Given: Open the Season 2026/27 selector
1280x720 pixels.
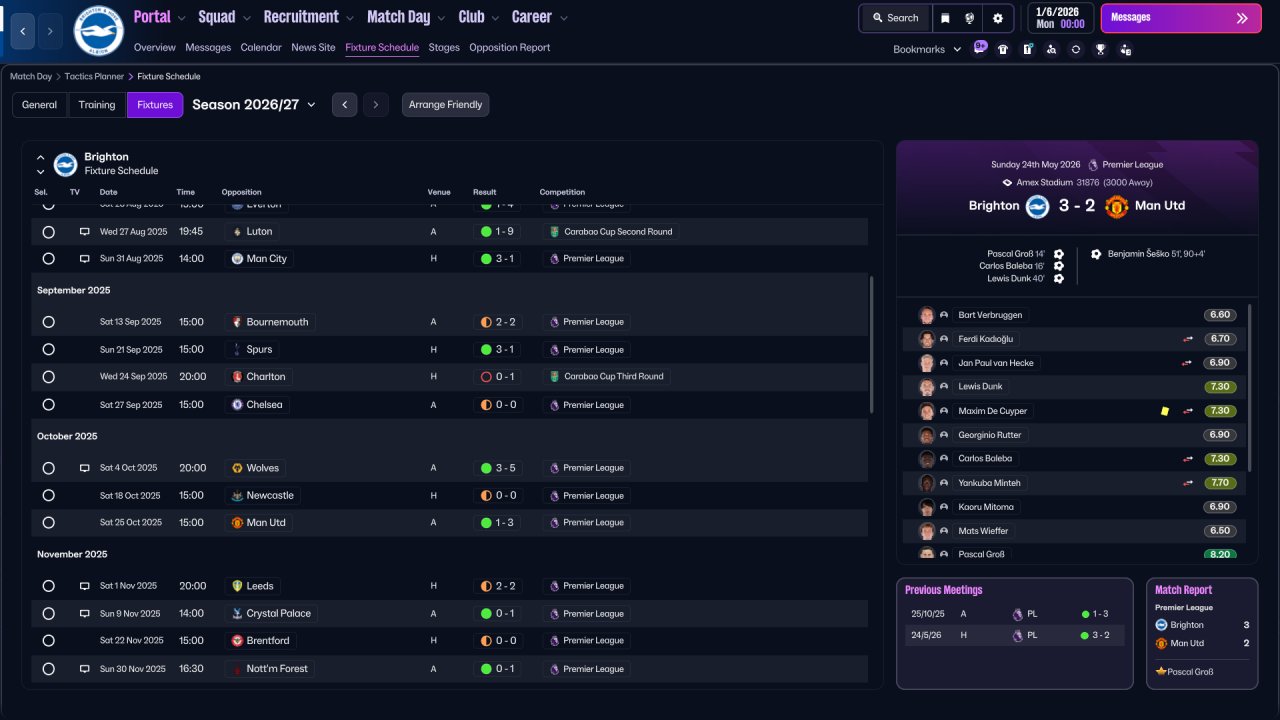Looking at the screenshot, I should coord(254,105).
